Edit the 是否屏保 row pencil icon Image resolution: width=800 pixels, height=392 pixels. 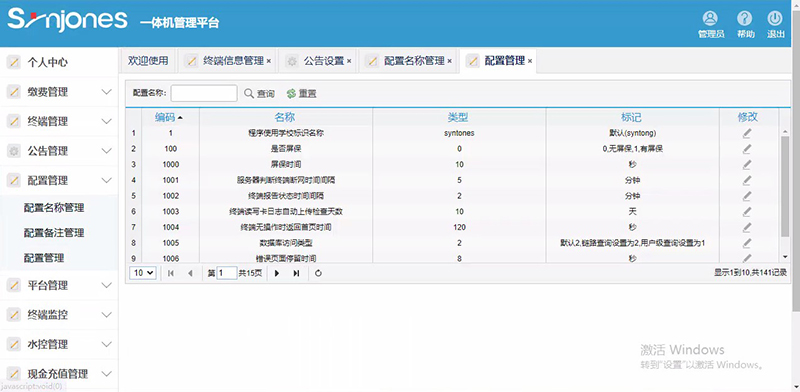tap(747, 149)
